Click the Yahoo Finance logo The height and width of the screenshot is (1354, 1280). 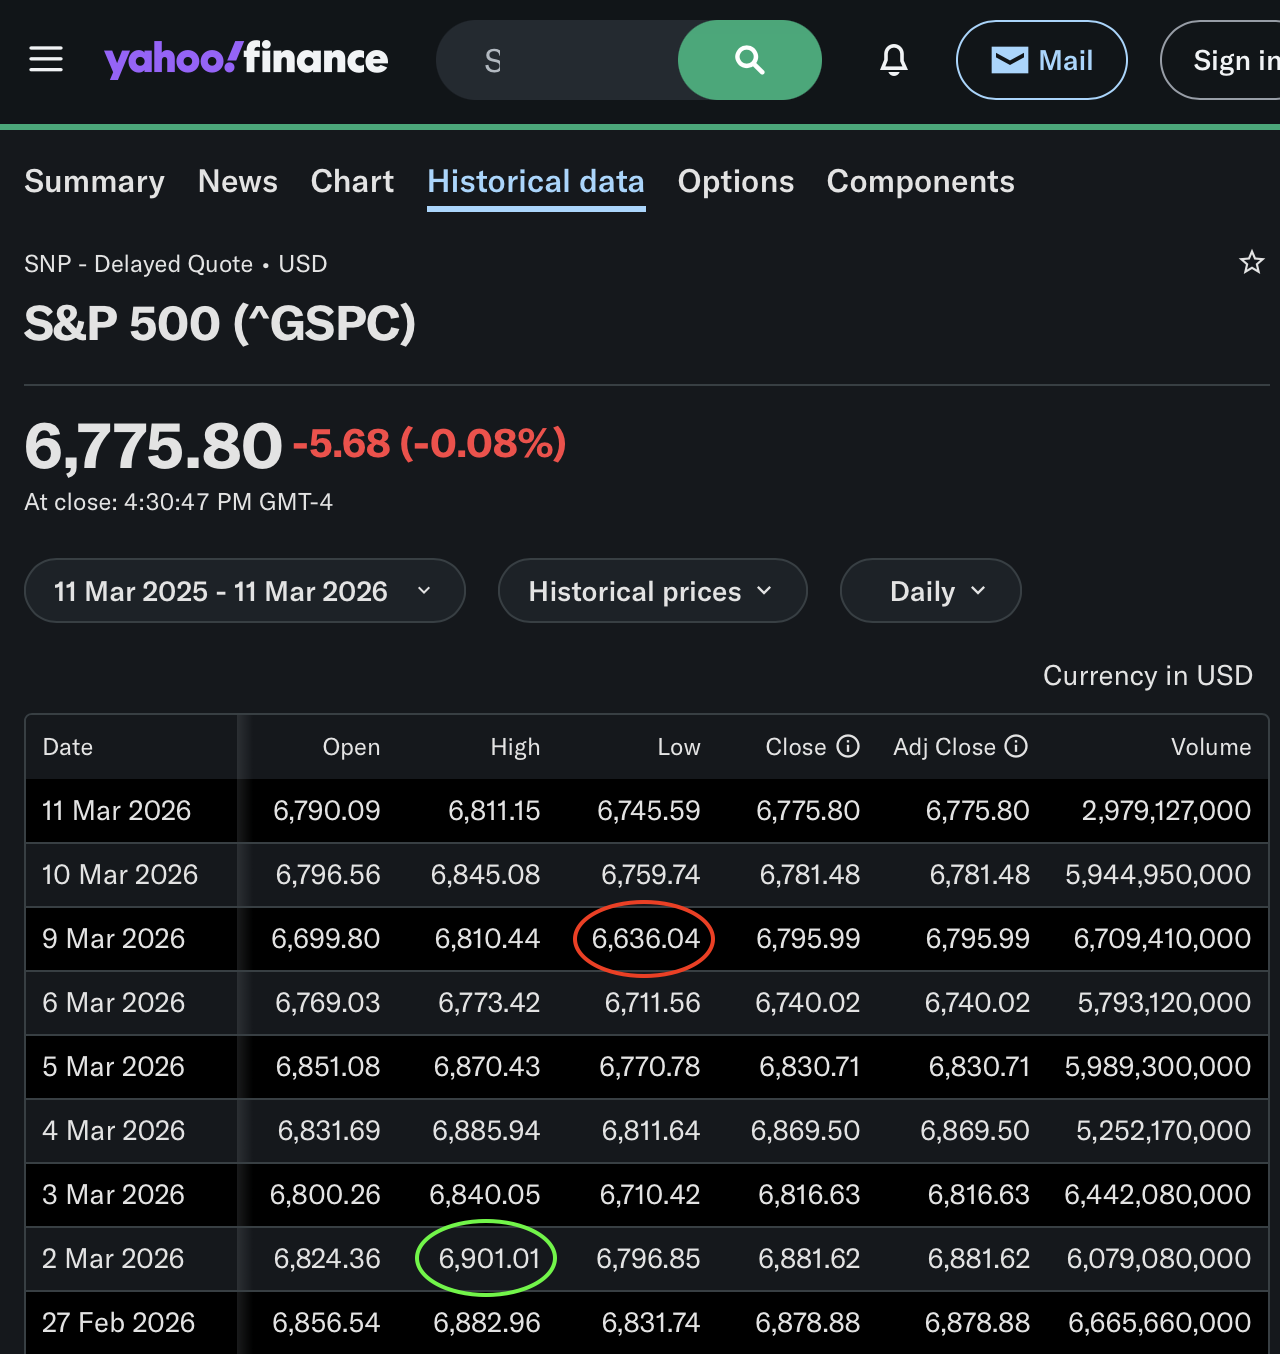point(246,60)
